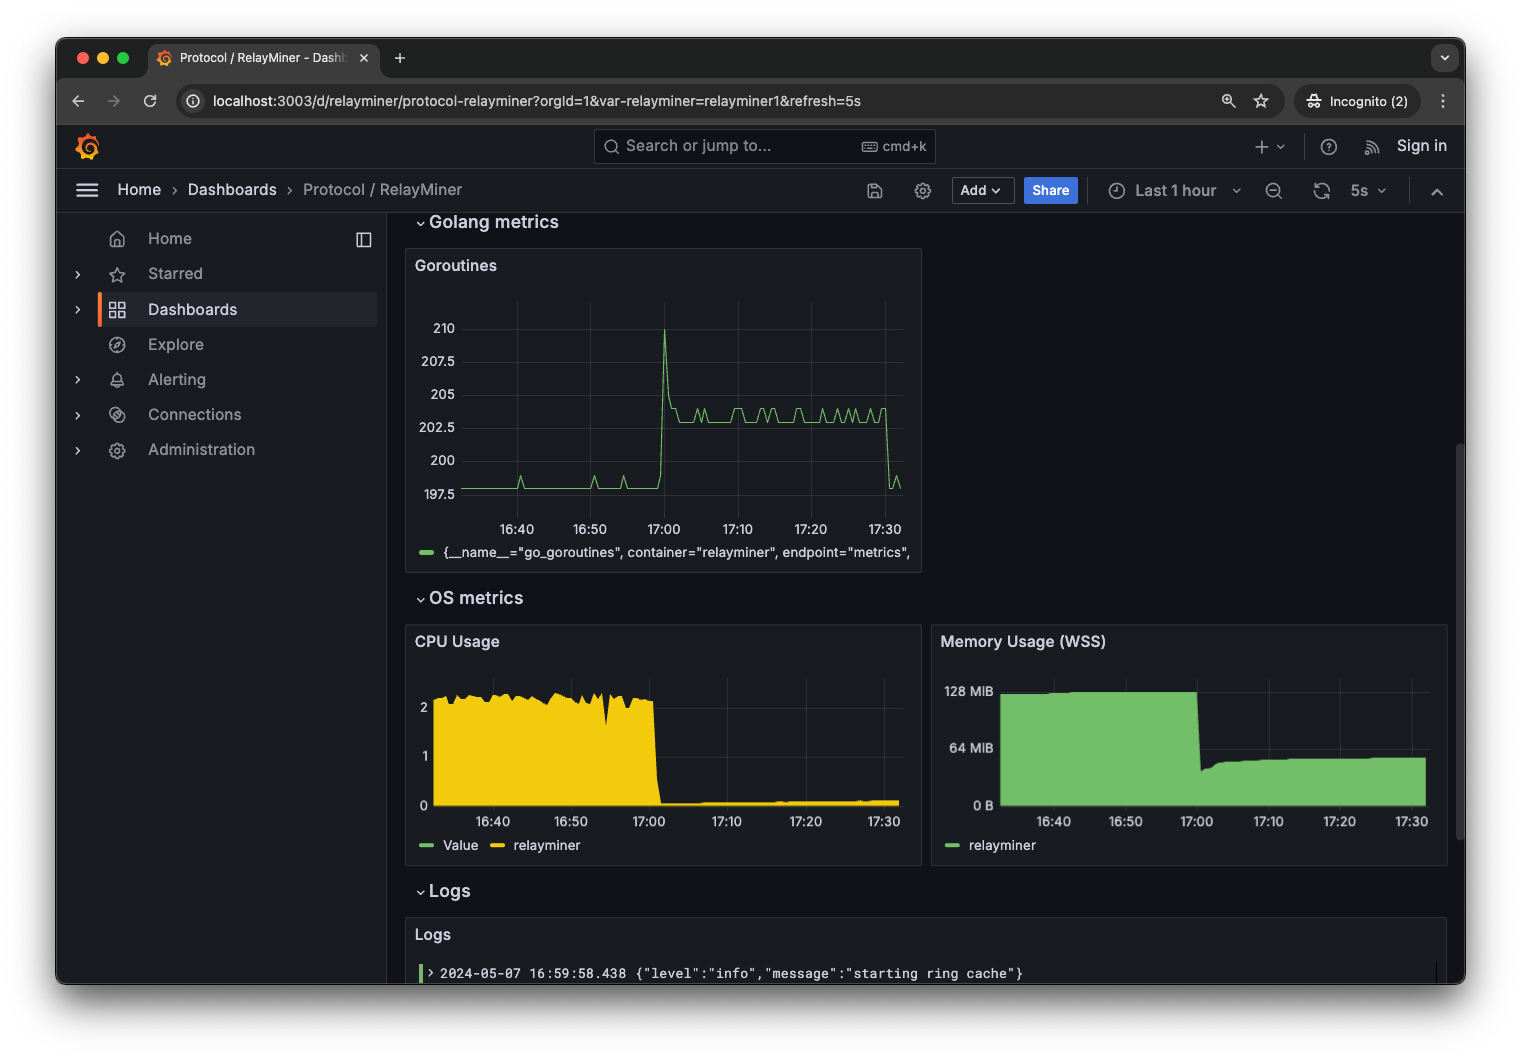
Task: Click the dashboard vertical scrollbar
Action: tap(1460, 640)
